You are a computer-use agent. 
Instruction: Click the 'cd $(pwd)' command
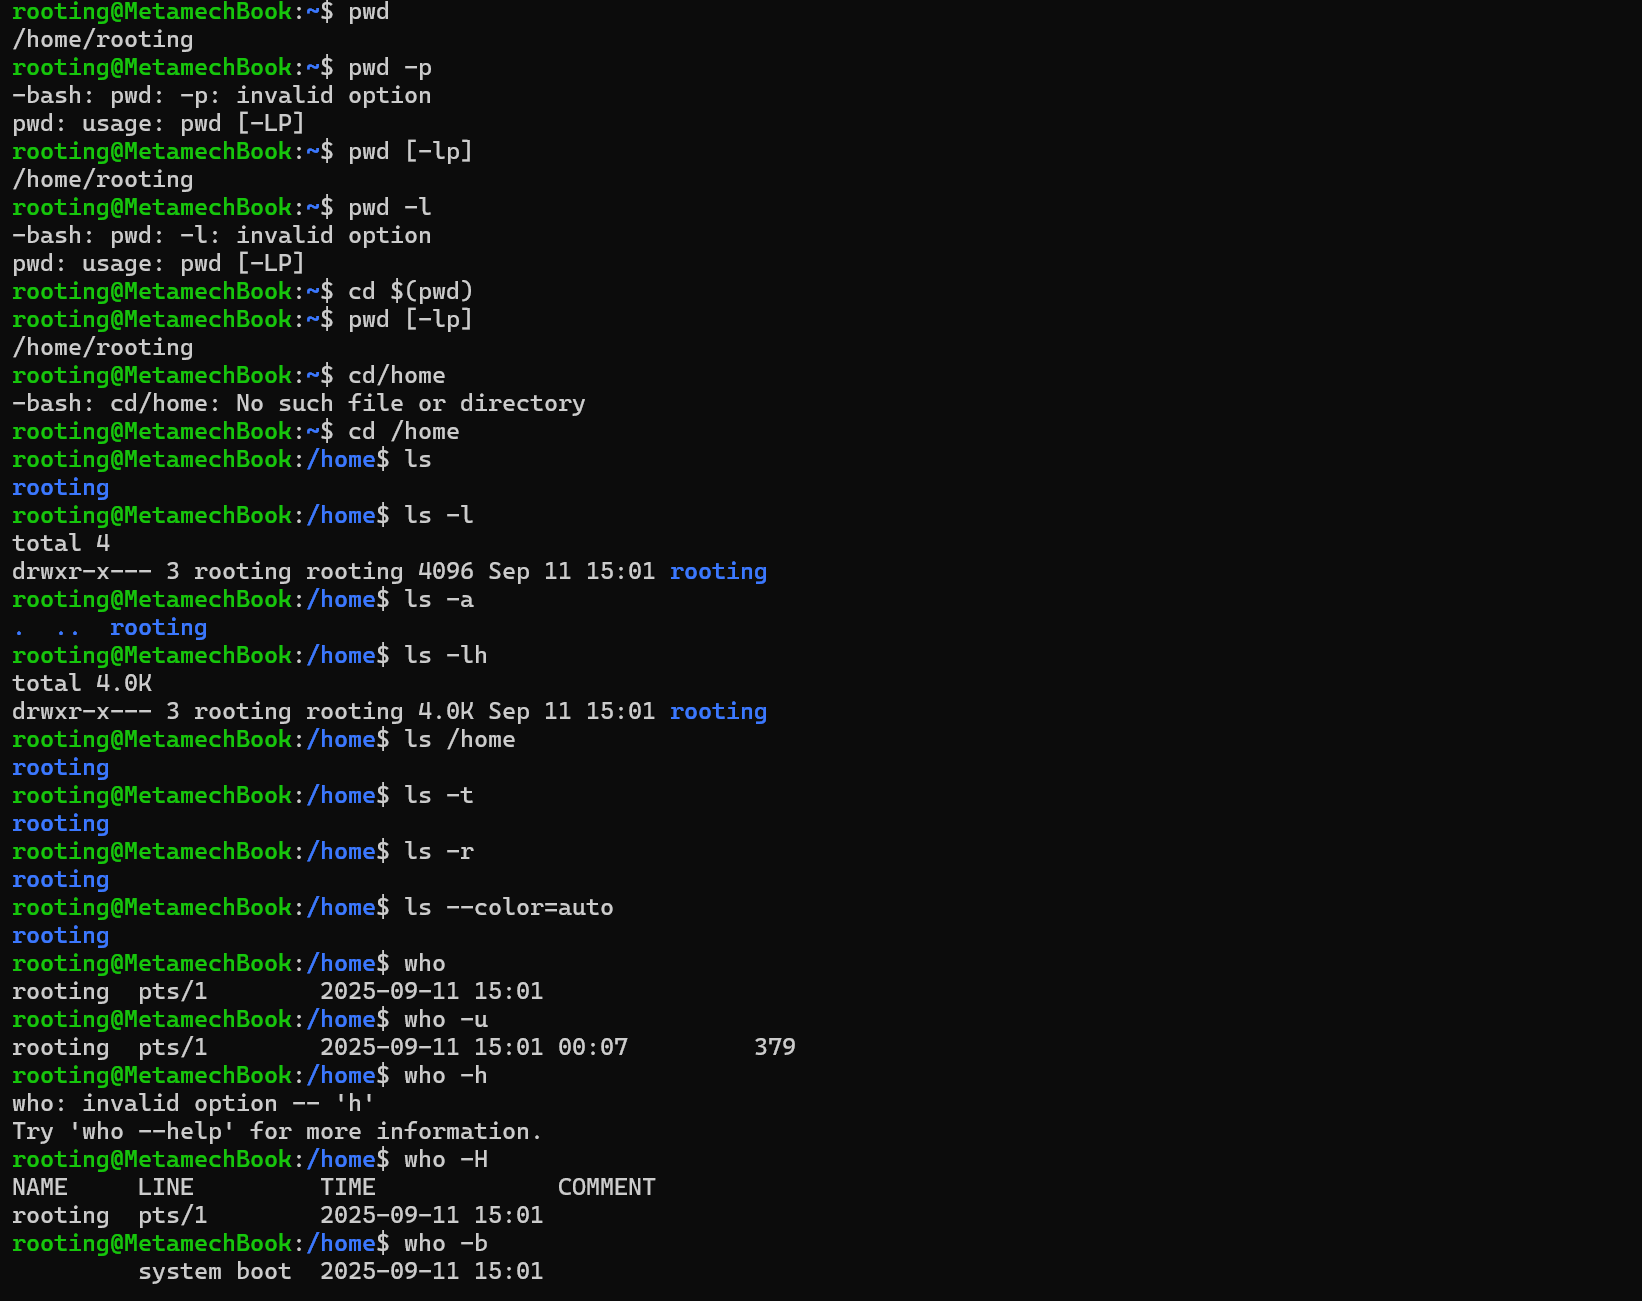click(411, 291)
